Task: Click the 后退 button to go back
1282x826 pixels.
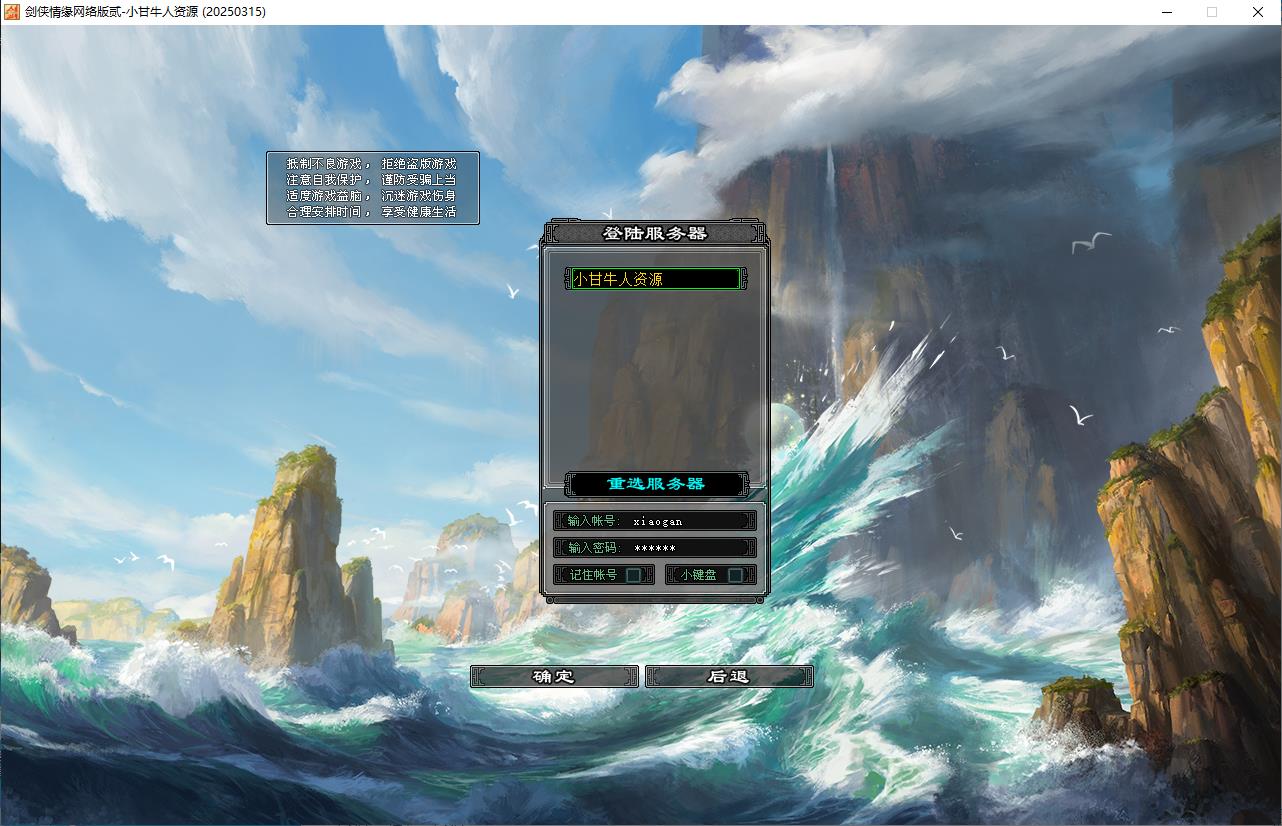Action: (729, 677)
